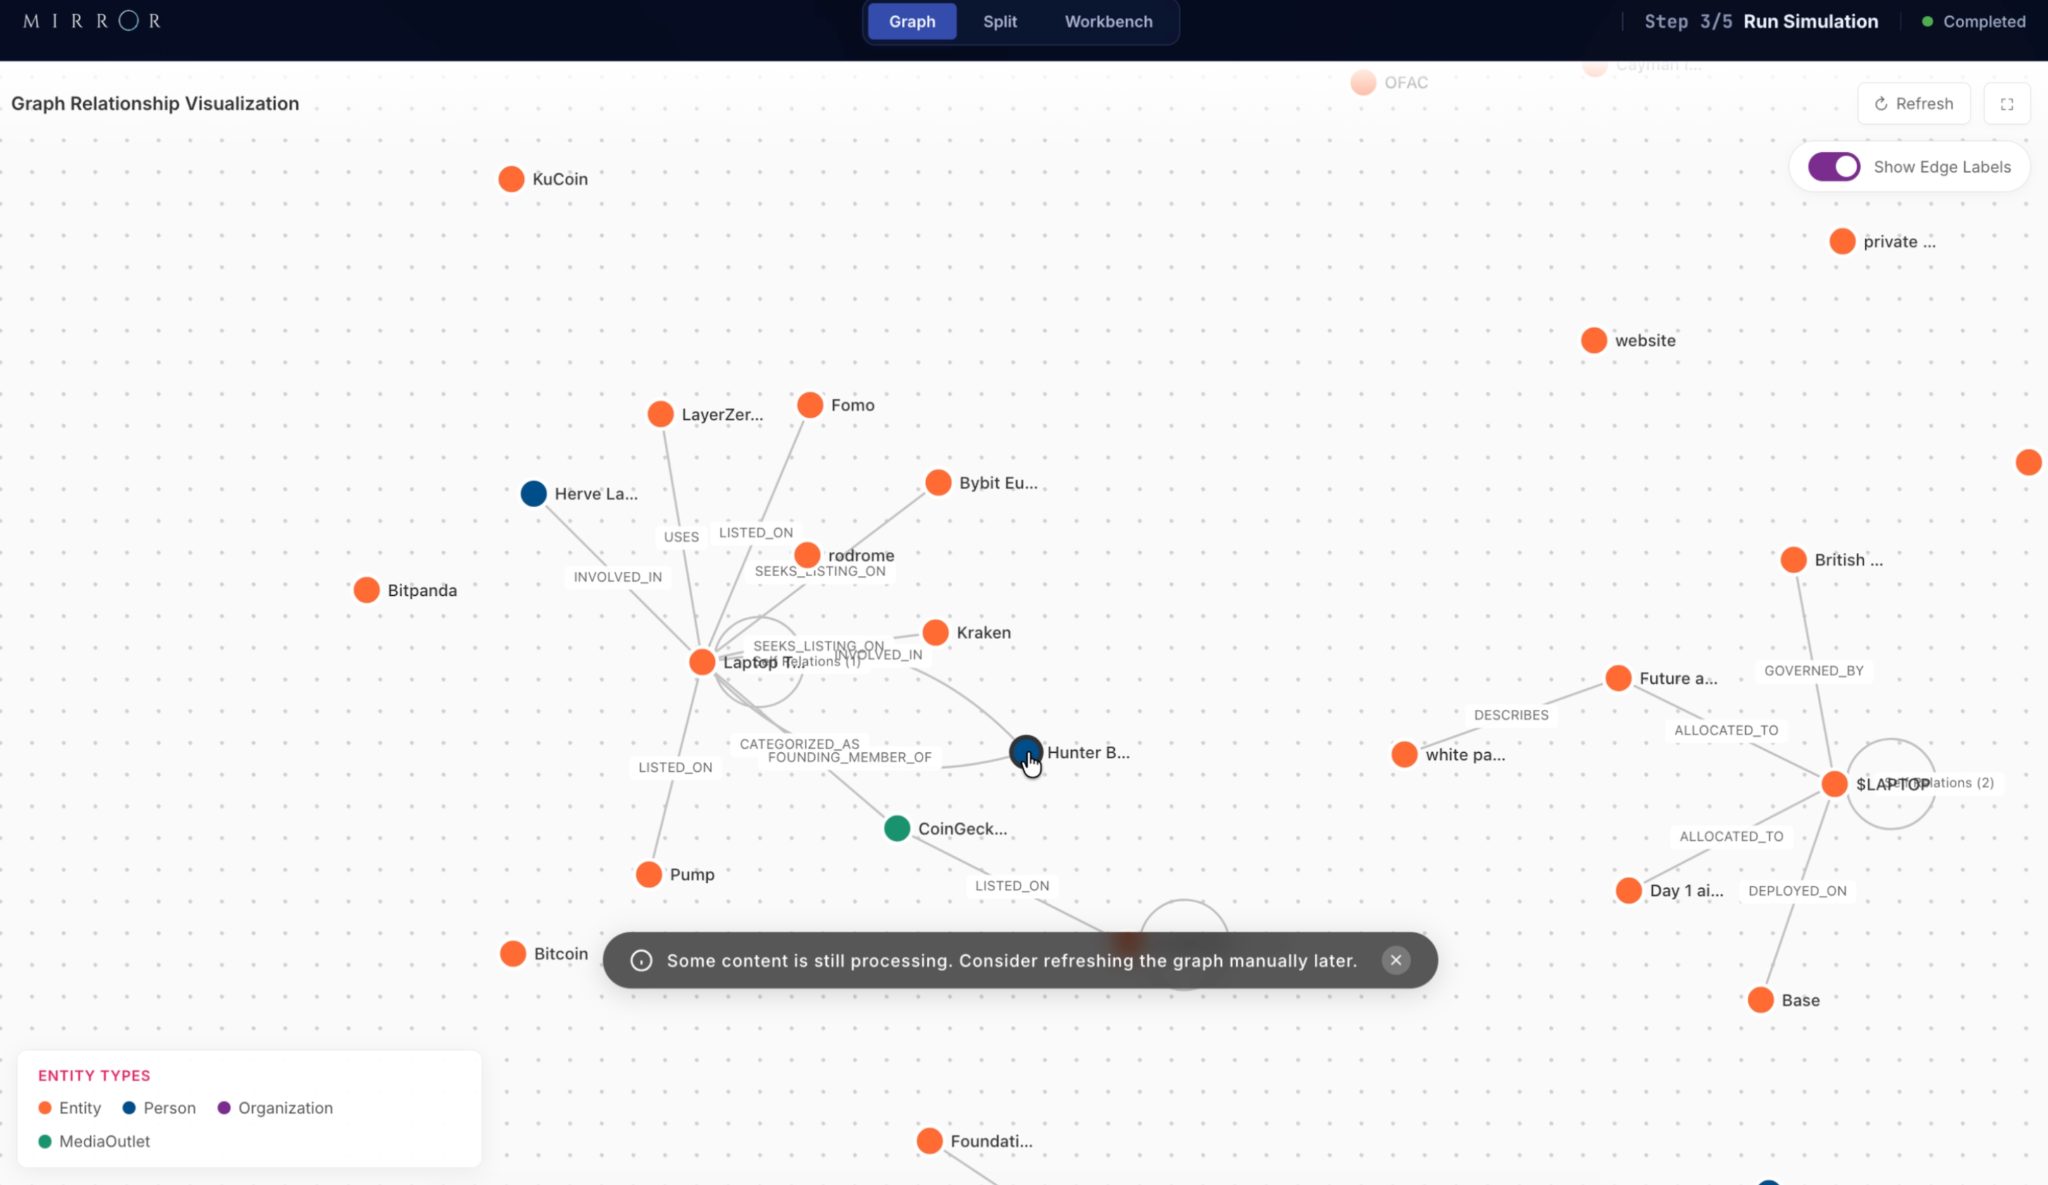Click the DEPLOYED_ON edge label
Viewport: 2048px width, 1185px height.
click(1797, 891)
